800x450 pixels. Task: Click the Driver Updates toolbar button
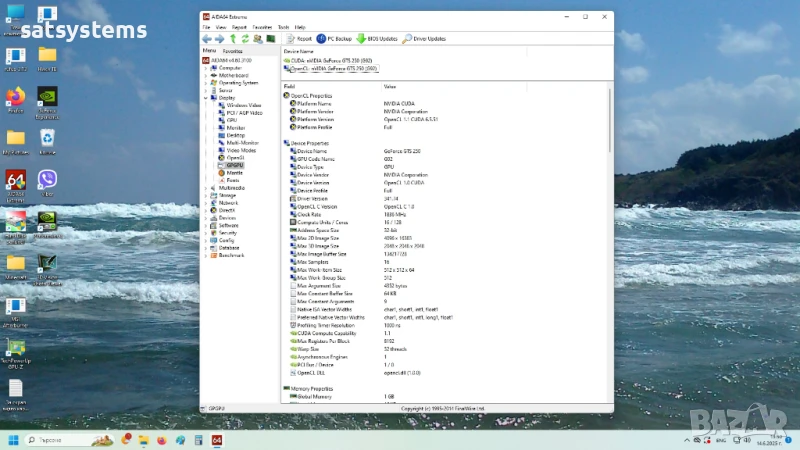tap(423, 38)
